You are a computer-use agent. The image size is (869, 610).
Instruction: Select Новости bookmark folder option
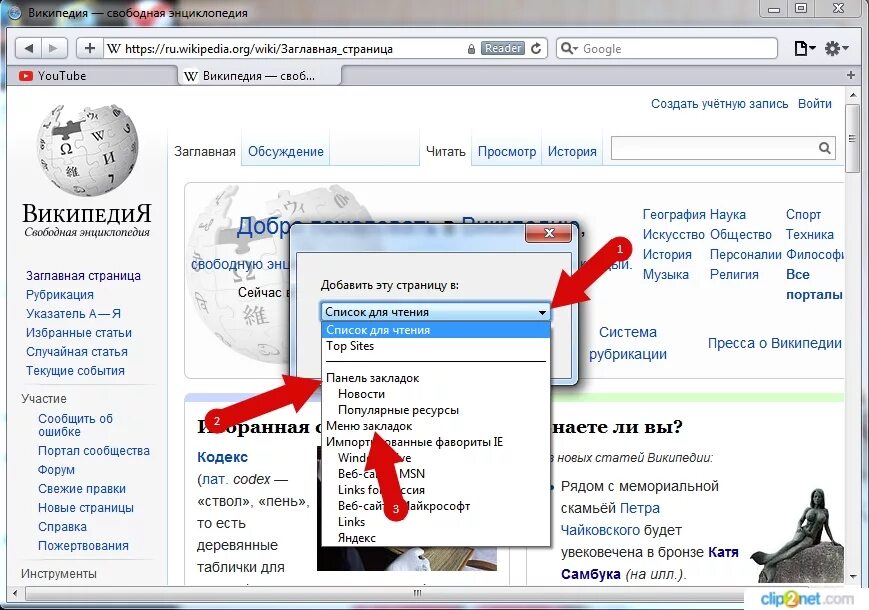(436, 394)
